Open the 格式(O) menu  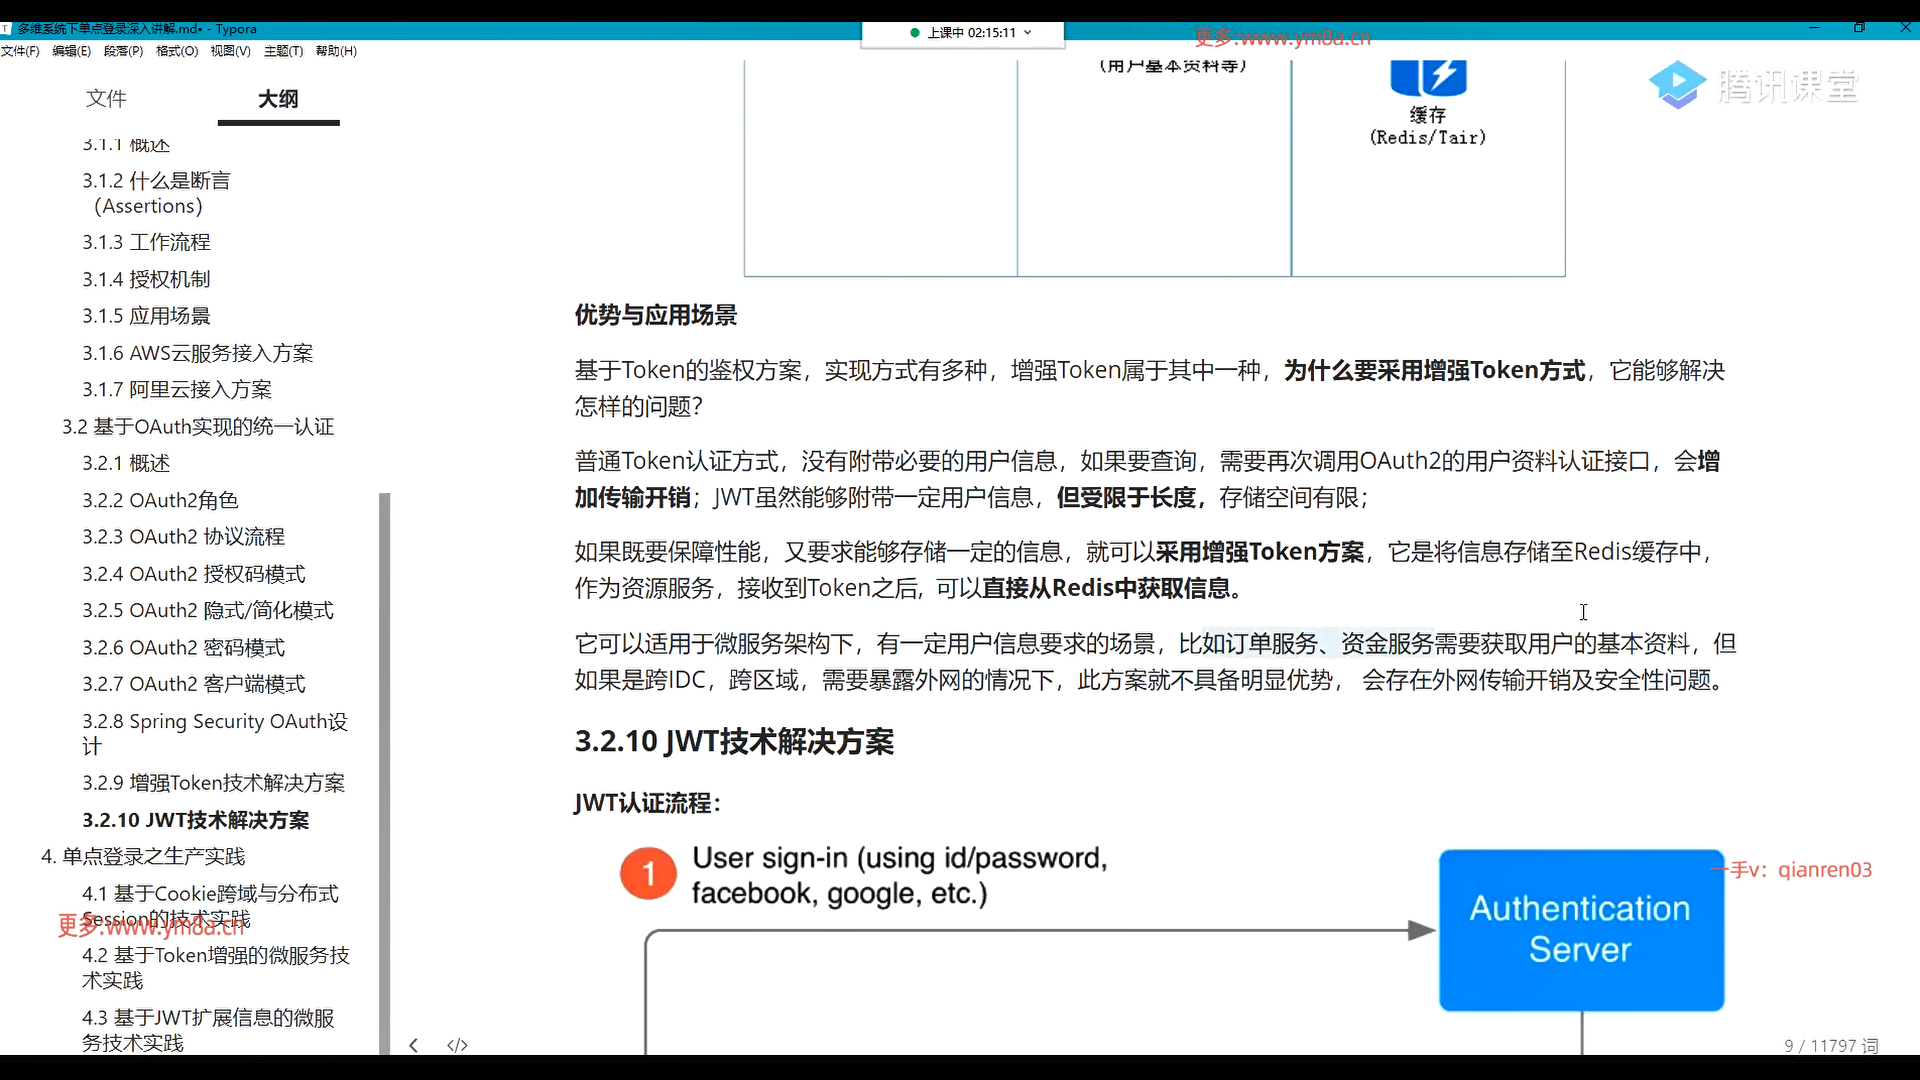pos(177,51)
